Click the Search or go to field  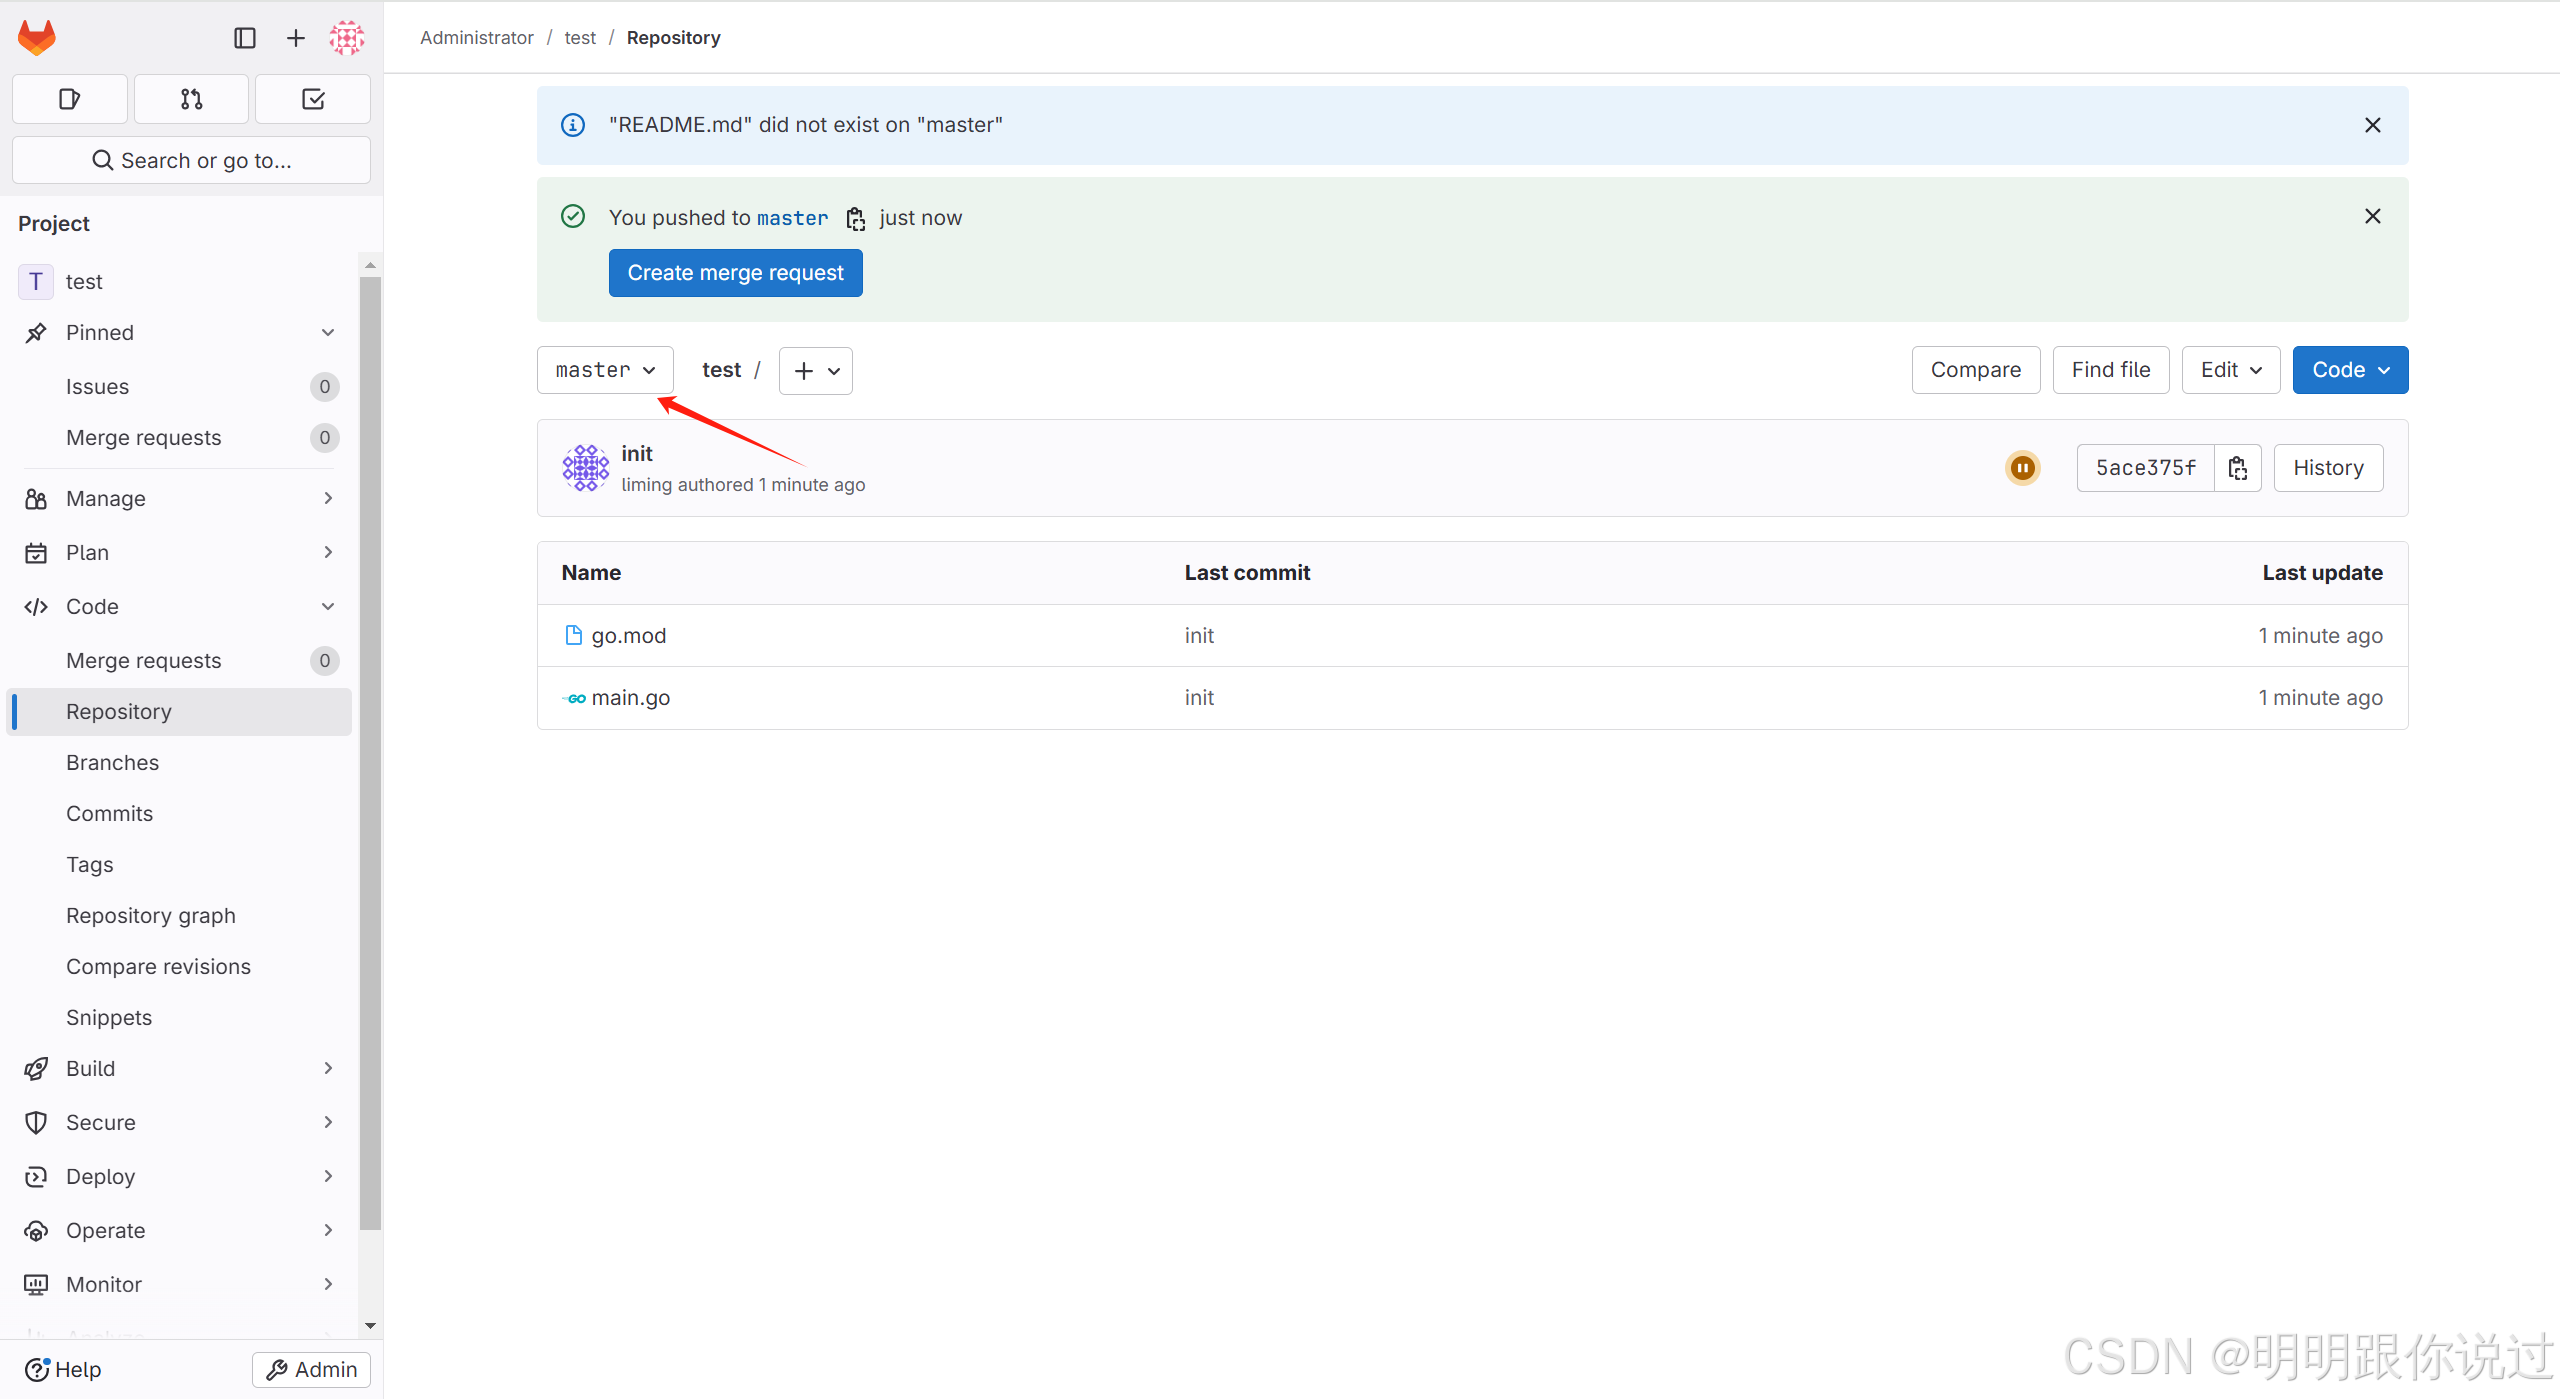tap(191, 161)
